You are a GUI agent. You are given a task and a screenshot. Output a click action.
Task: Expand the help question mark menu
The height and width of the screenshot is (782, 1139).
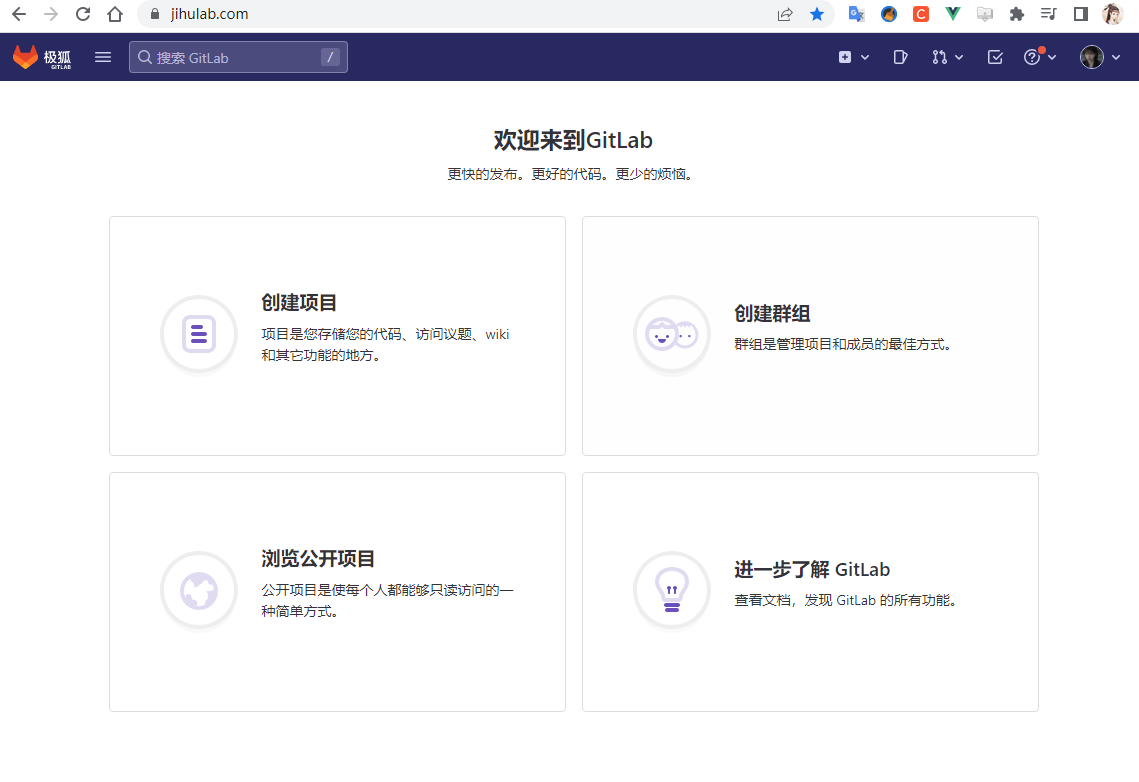coord(1039,57)
